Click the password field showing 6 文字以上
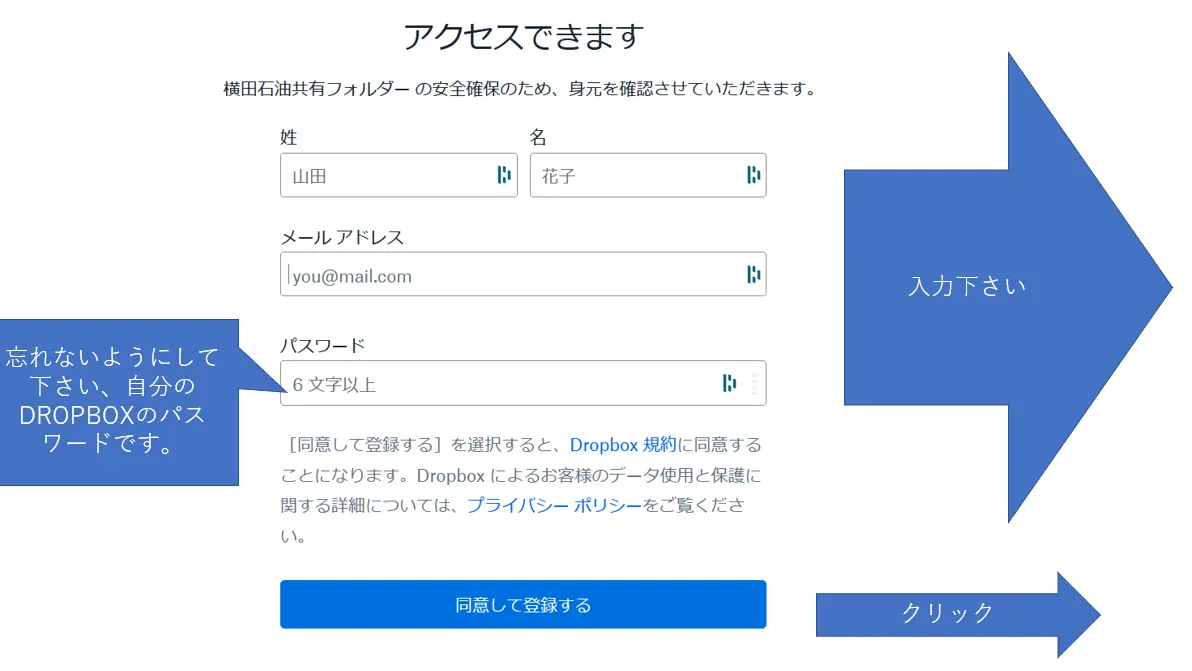 pos(450,382)
